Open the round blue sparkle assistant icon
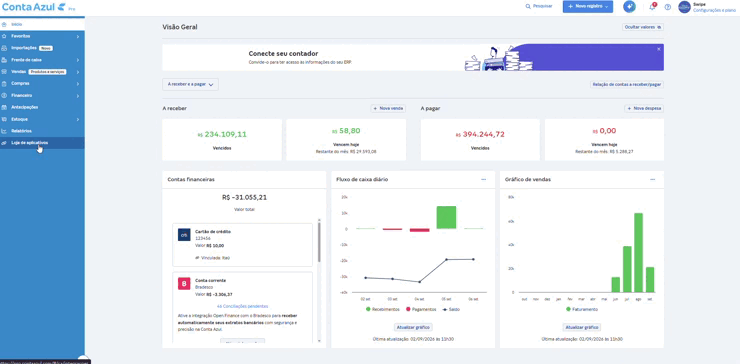The width and height of the screenshot is (740, 364). click(629, 7)
